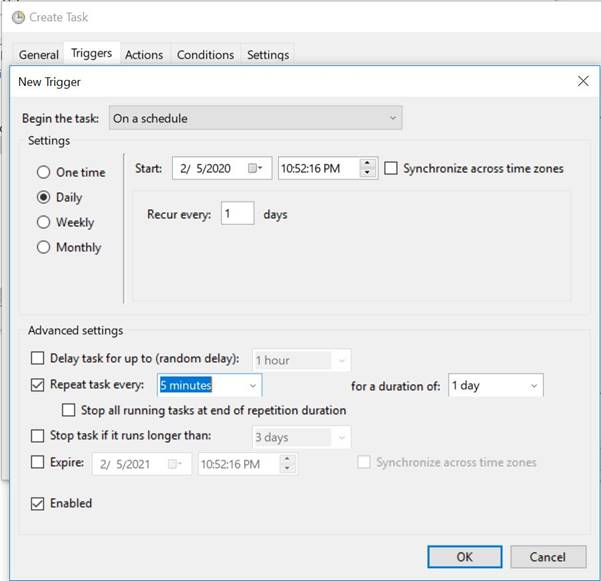The height and width of the screenshot is (581, 601).
Task: Uncheck Repeat task every checkbox
Action: (37, 384)
